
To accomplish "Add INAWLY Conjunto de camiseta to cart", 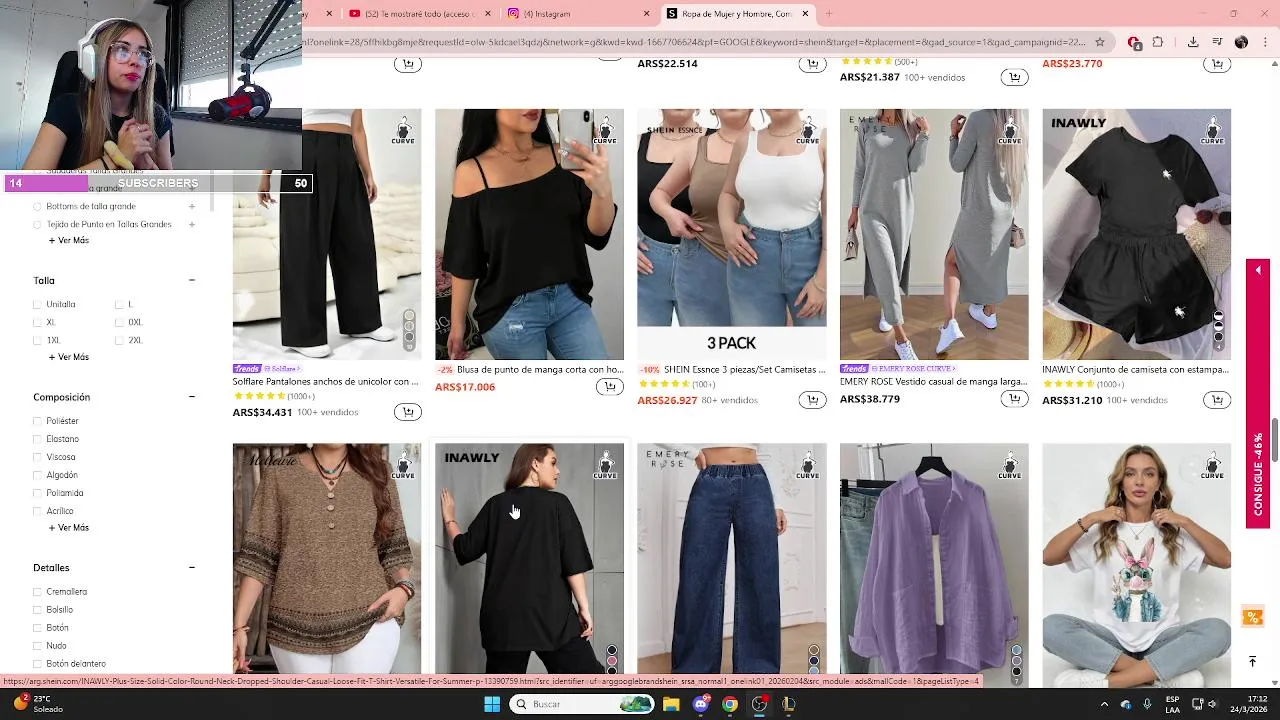I will coord(1217,400).
